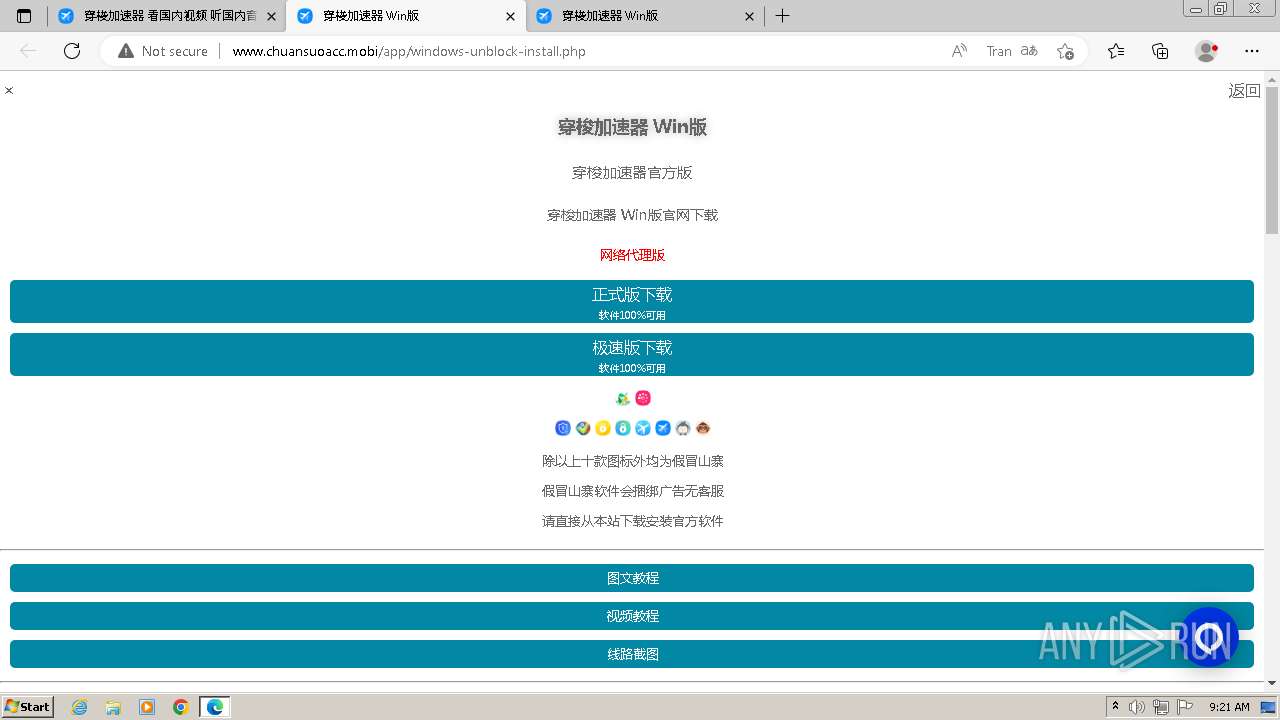1280x720 pixels.
Task: Close the third browser tab
Action: [750, 16]
